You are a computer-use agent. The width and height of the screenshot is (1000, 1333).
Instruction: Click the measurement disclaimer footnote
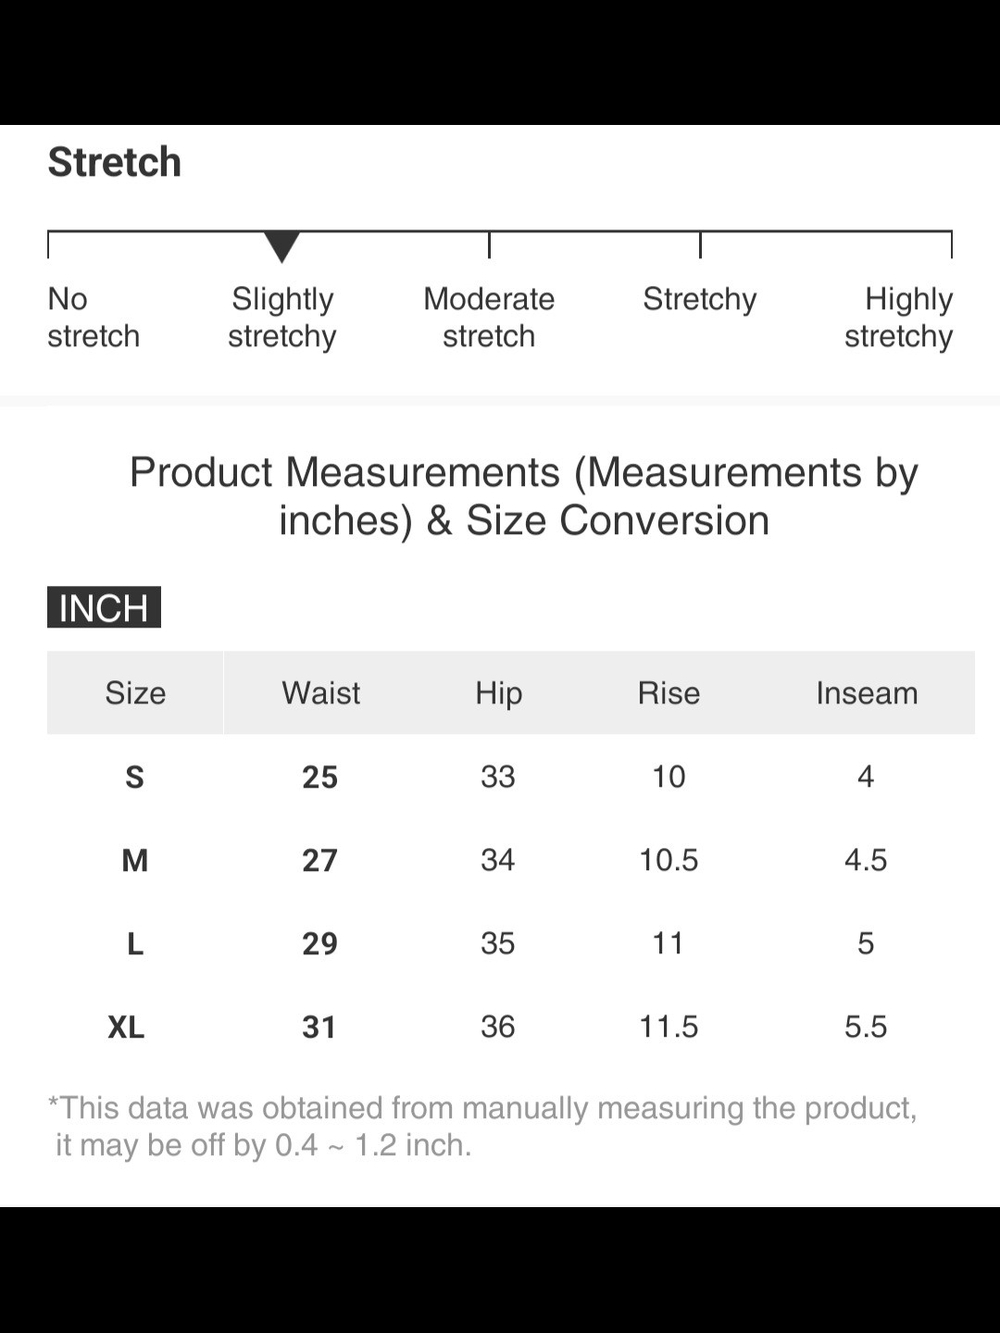click(483, 1126)
